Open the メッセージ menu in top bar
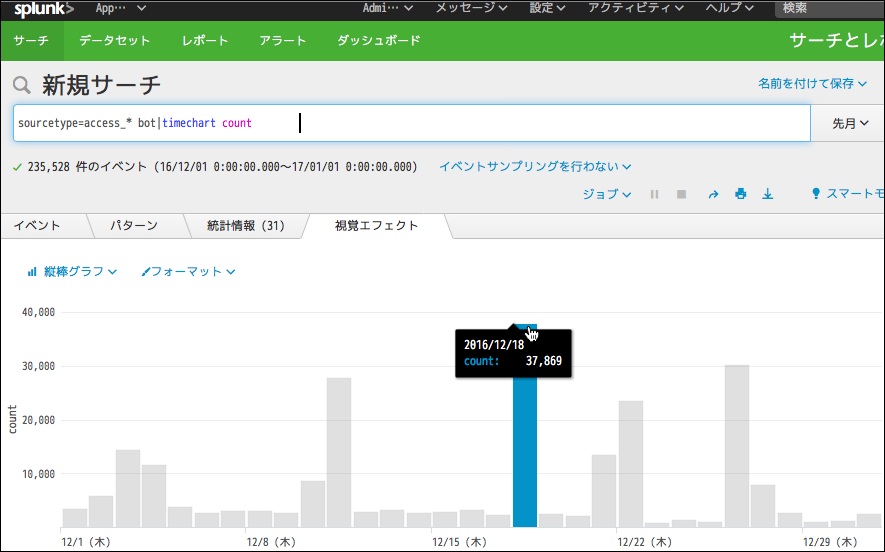The image size is (885, 552). [x=470, y=8]
